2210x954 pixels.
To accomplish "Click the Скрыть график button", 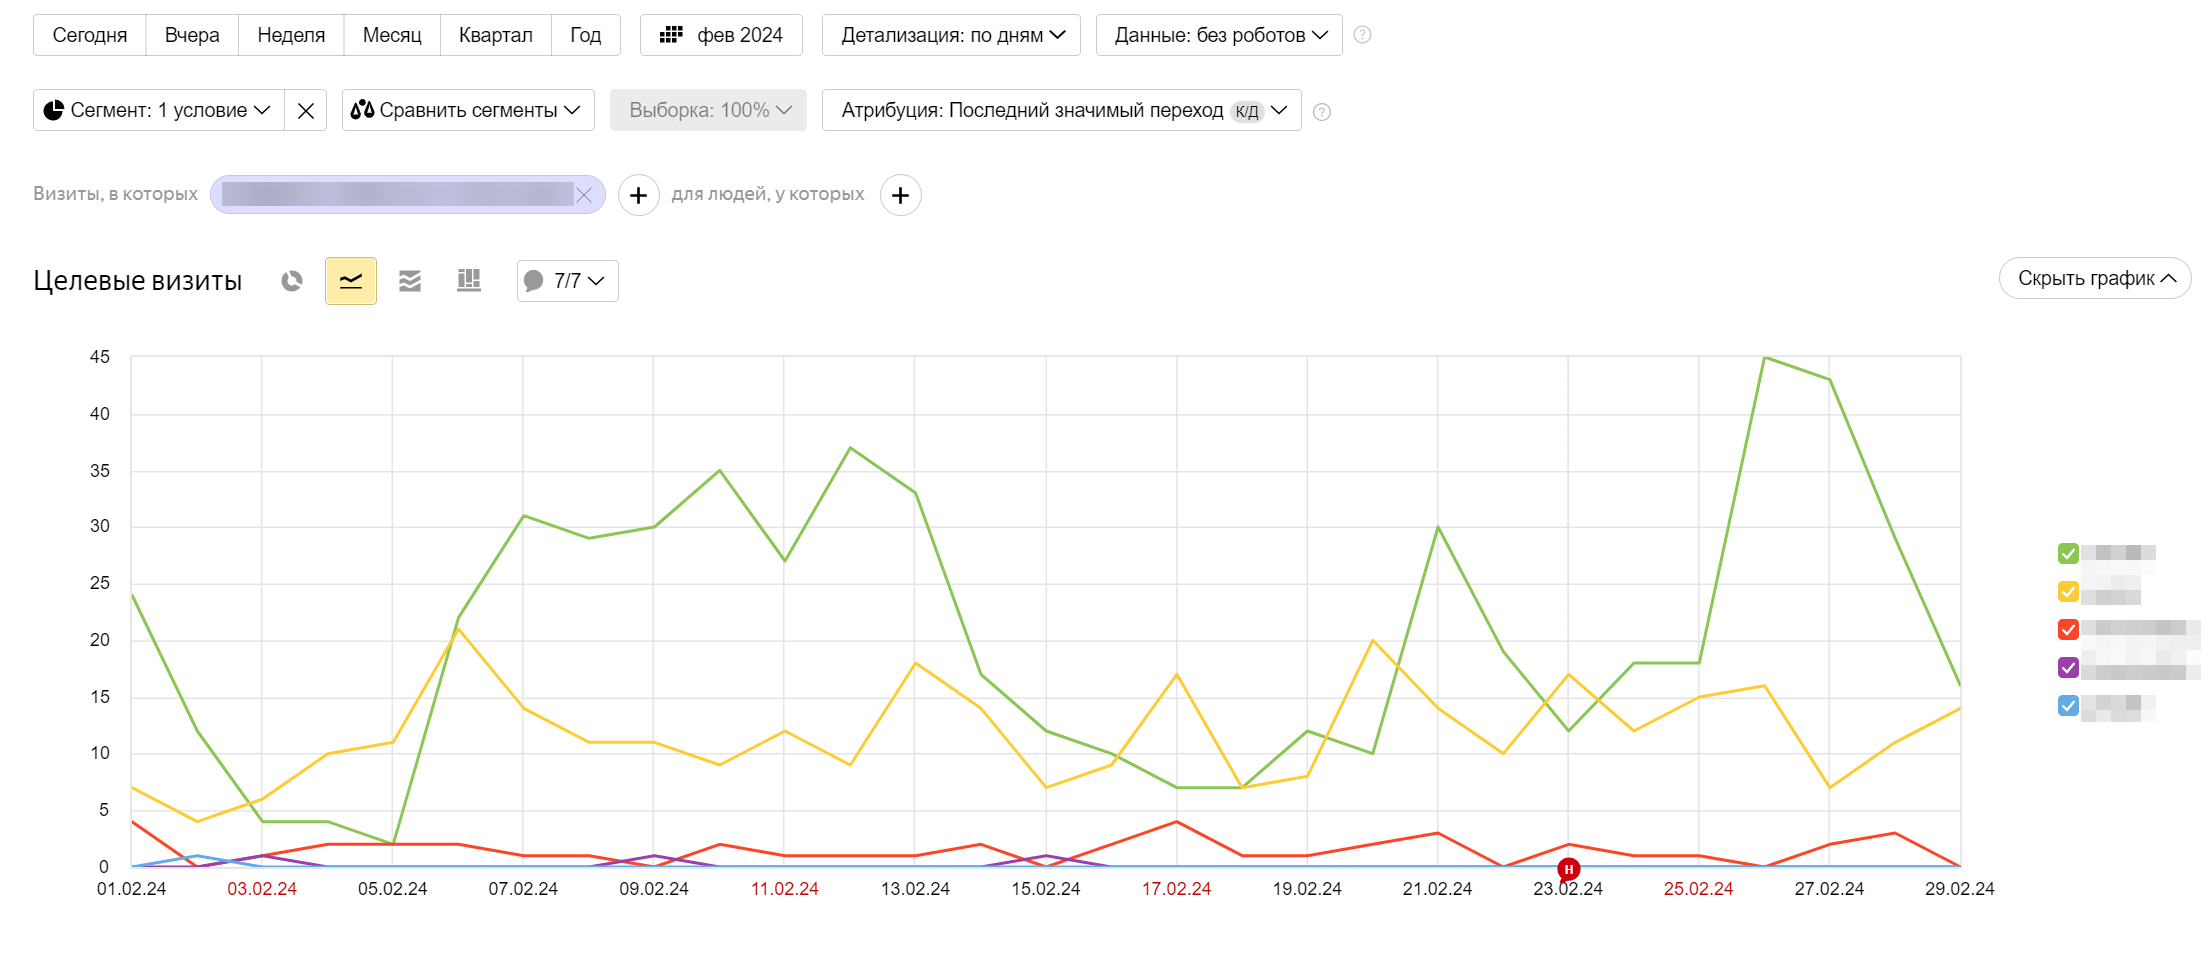I will pyautogui.click(x=2095, y=278).
